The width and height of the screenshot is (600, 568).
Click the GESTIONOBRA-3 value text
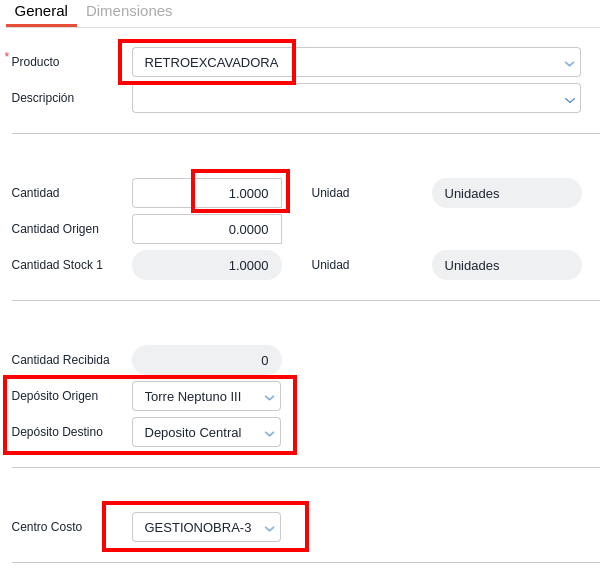point(198,527)
